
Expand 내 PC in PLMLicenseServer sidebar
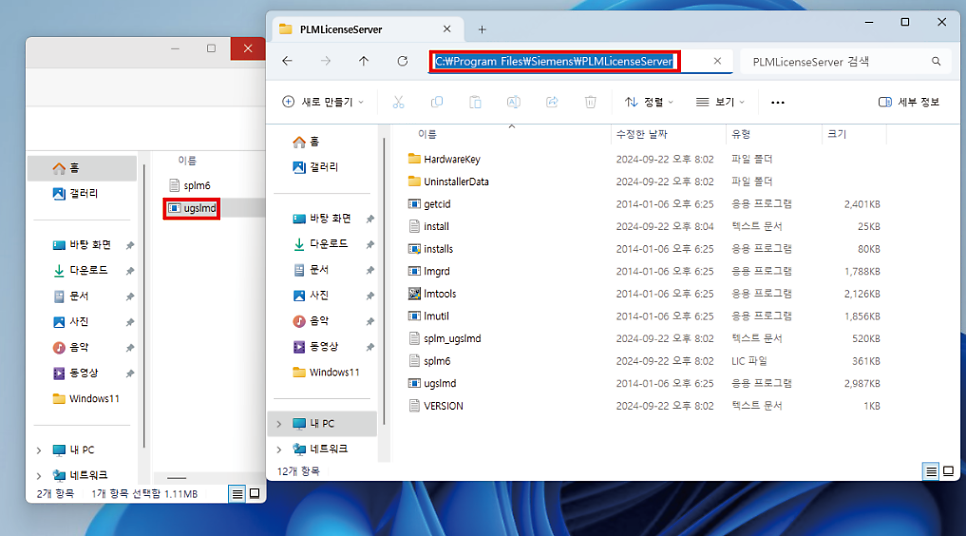tap(279, 424)
